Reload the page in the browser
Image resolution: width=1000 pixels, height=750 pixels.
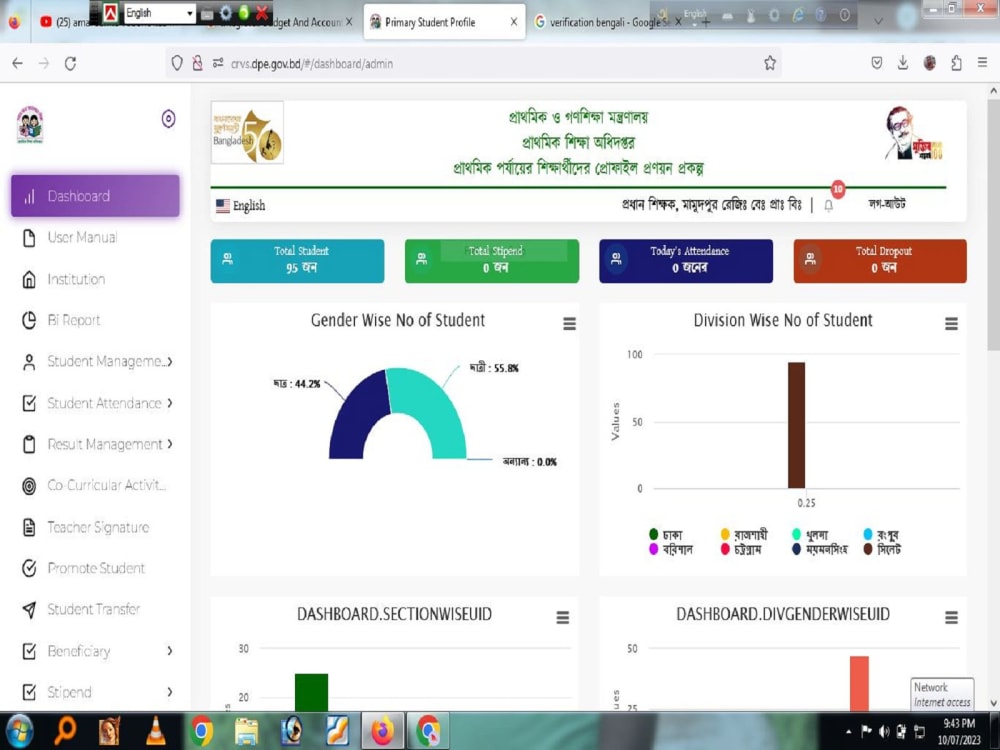point(70,63)
